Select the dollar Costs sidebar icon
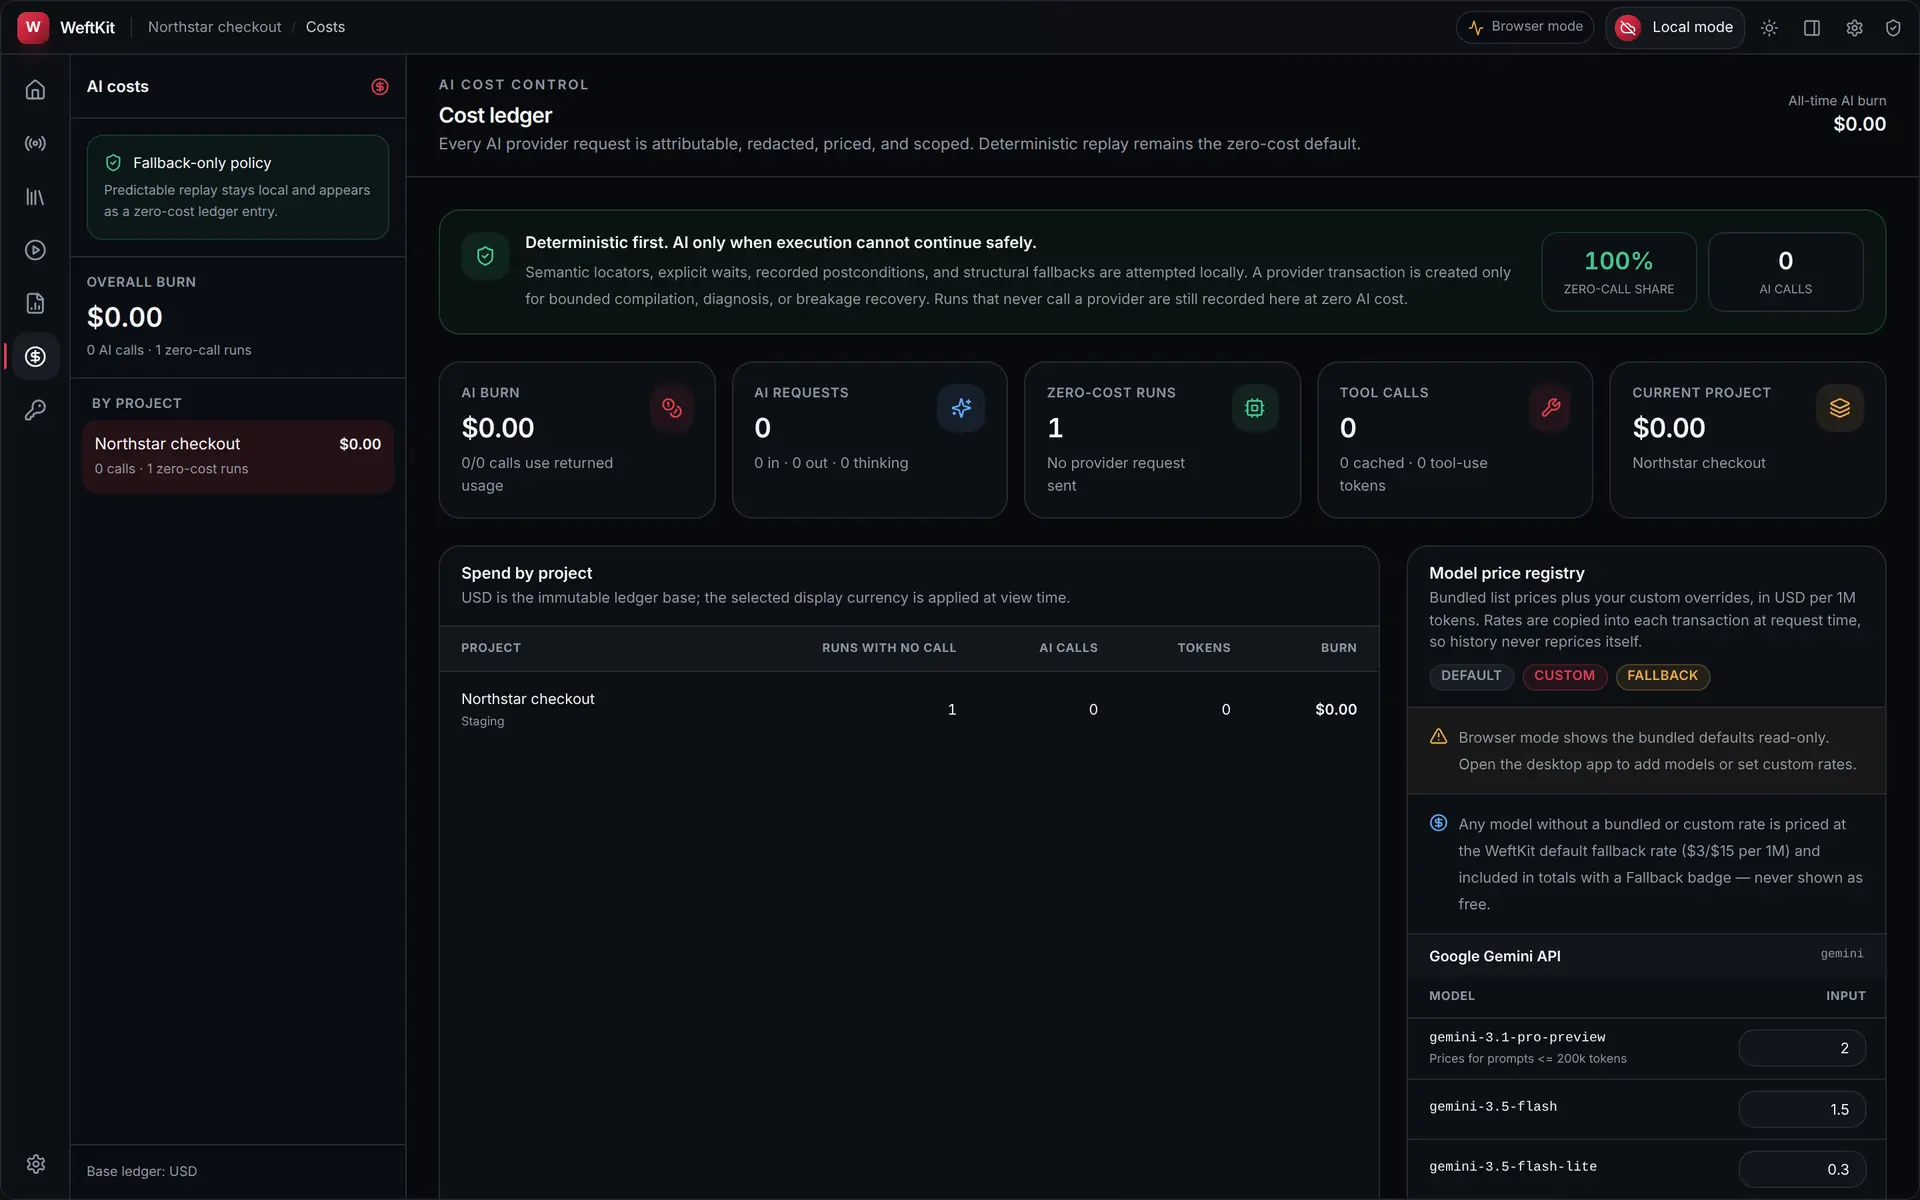This screenshot has width=1920, height=1200. 35,357
